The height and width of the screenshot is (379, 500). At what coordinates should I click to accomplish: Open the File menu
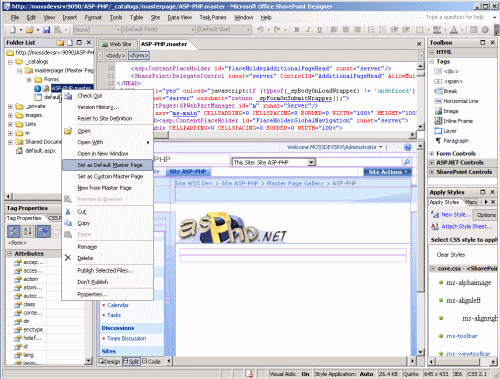click(x=15, y=17)
